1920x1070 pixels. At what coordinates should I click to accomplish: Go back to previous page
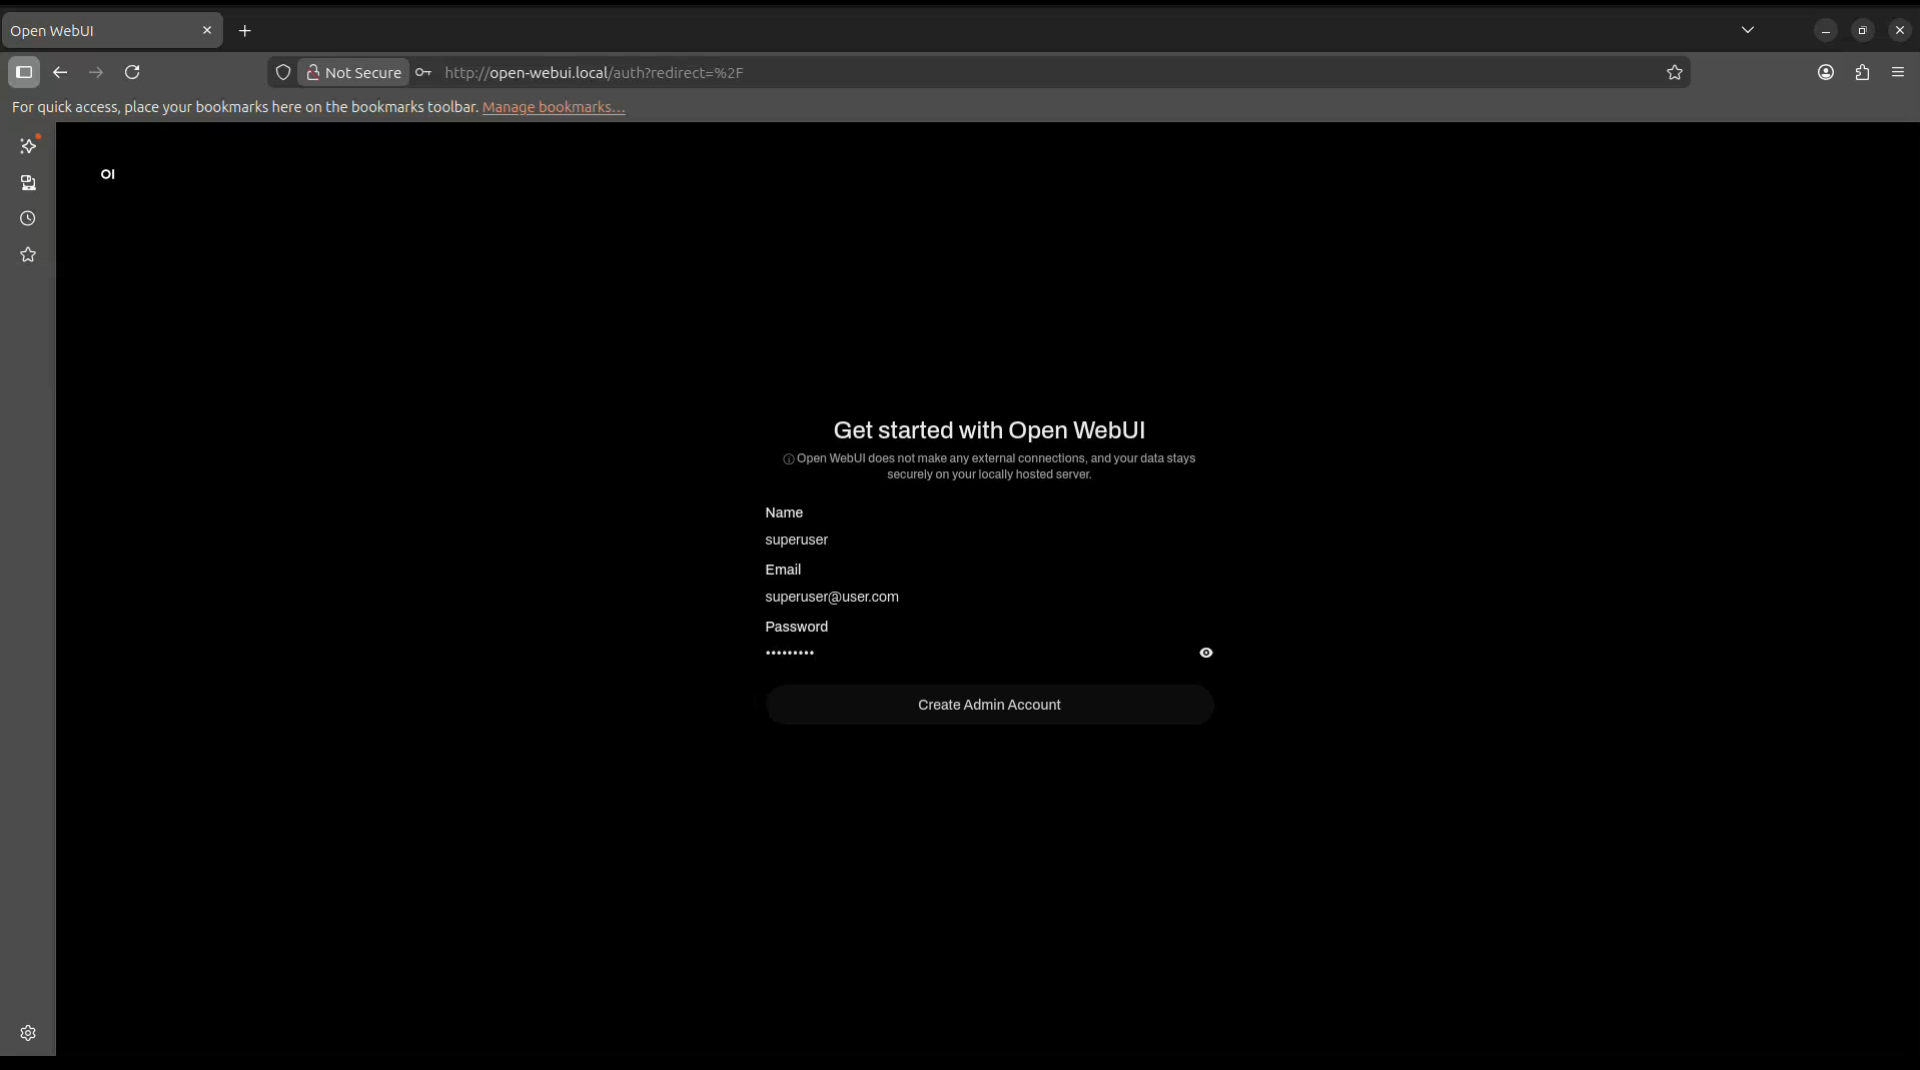tap(60, 72)
